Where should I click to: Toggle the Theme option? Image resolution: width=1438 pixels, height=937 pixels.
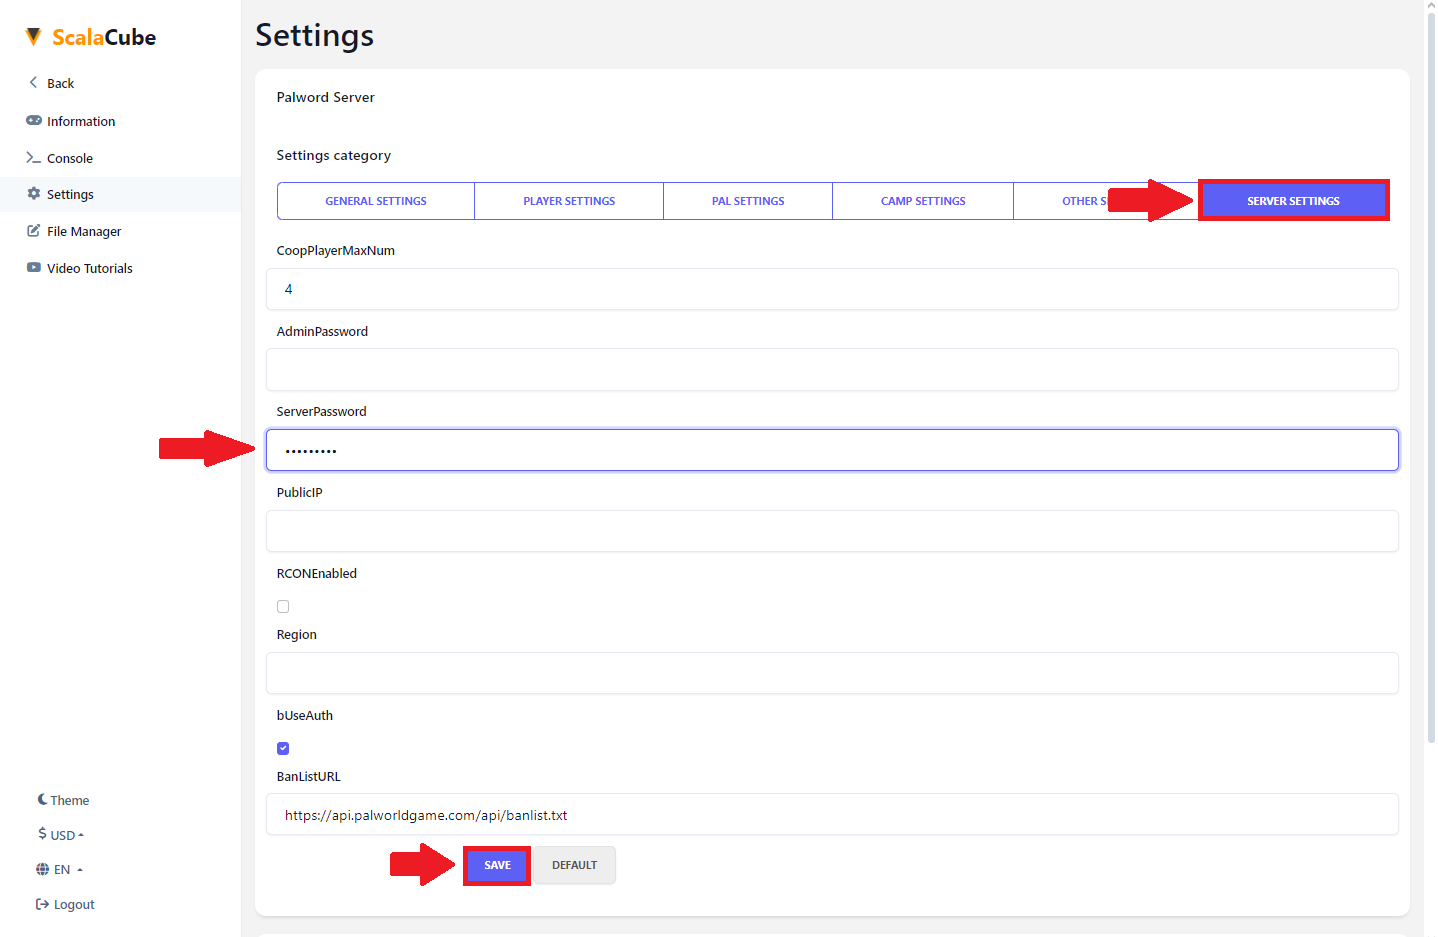[69, 800]
